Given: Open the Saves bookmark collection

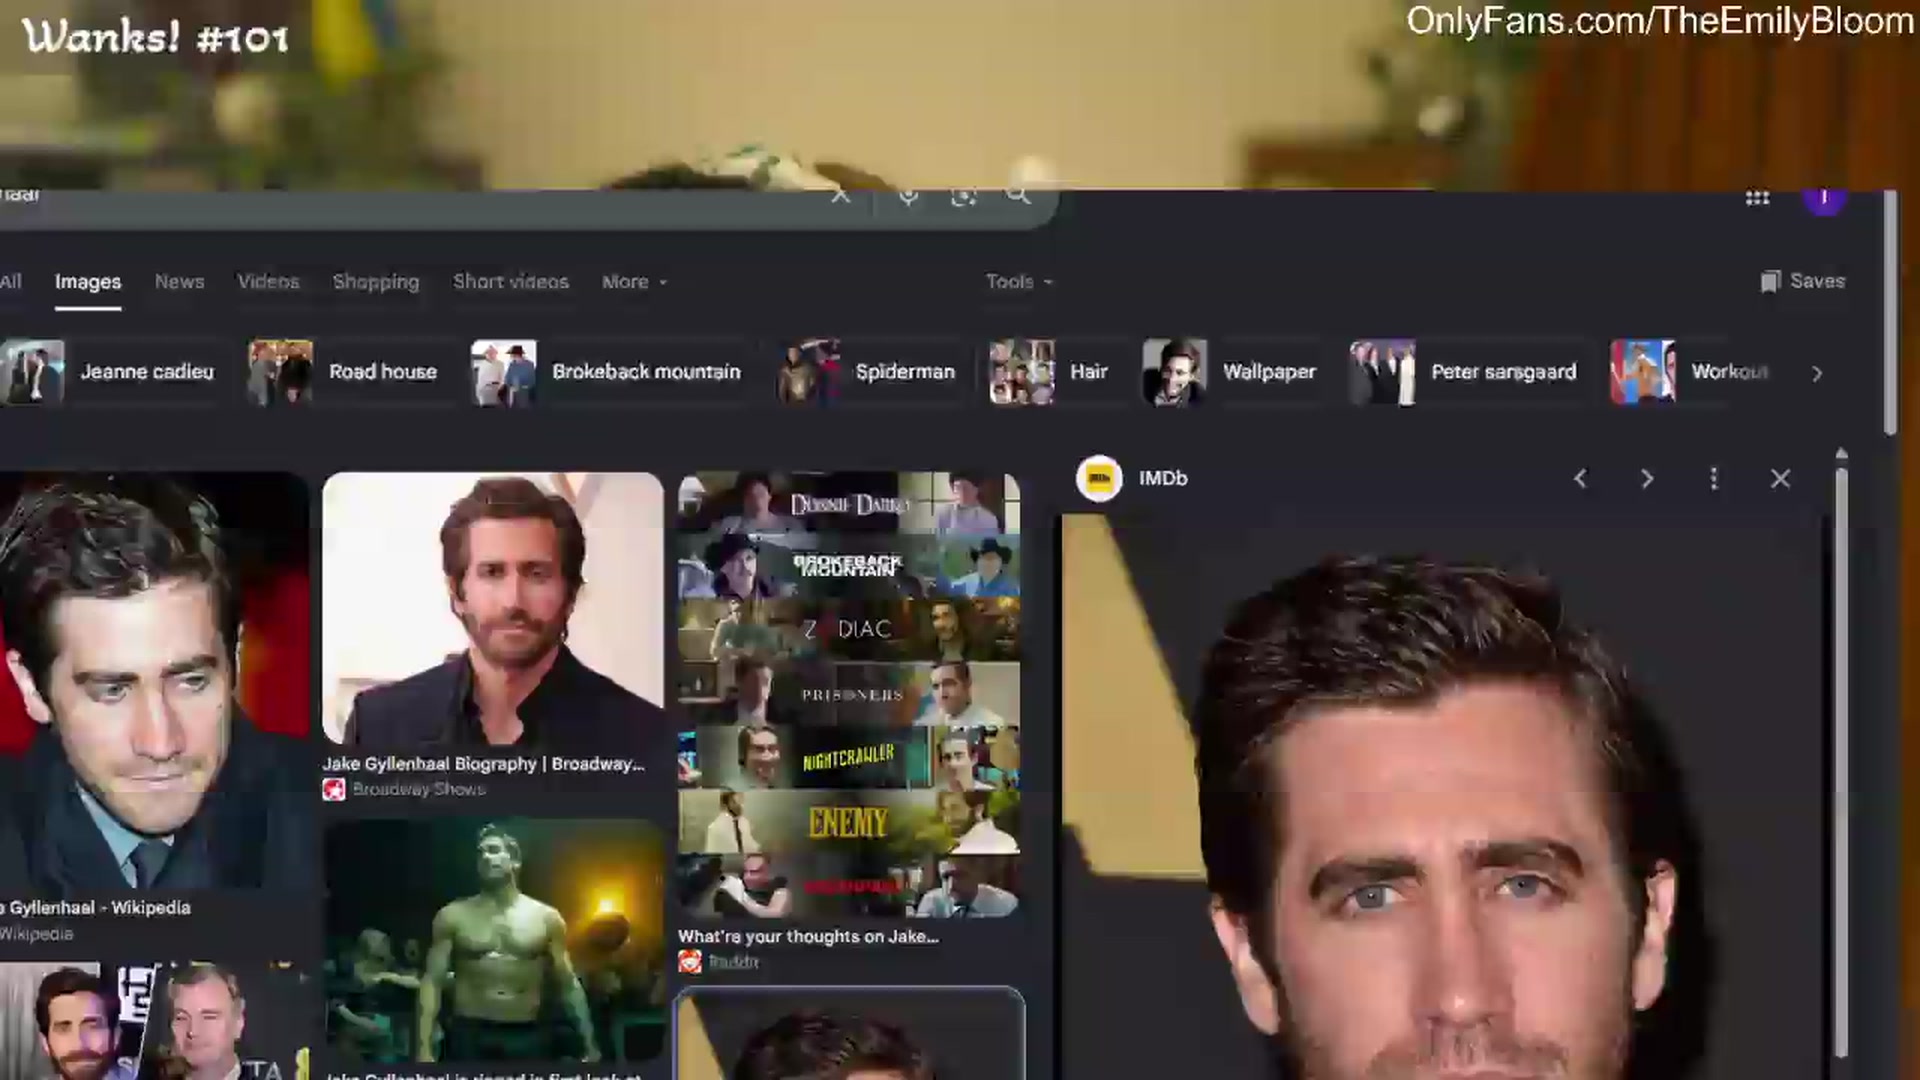Looking at the screenshot, I should (1803, 281).
